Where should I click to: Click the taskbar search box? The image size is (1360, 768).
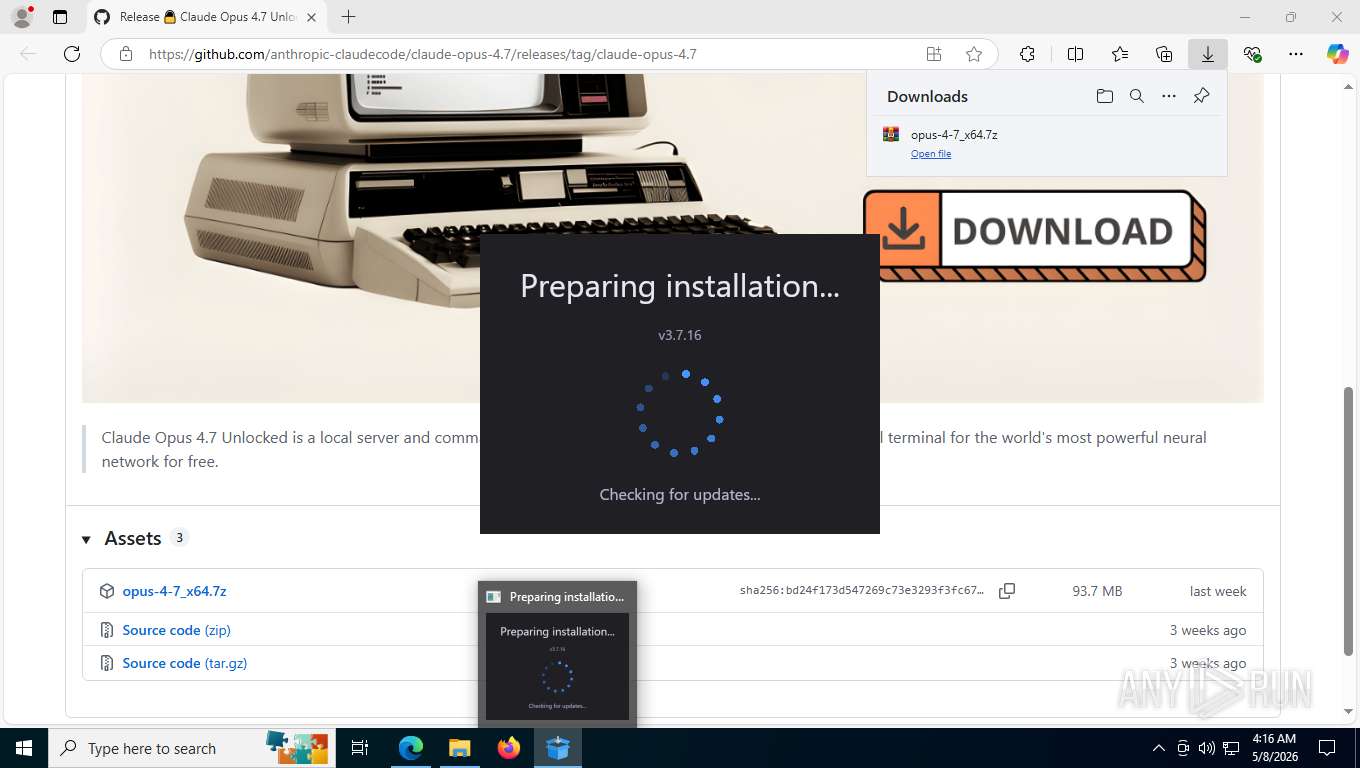click(192, 748)
